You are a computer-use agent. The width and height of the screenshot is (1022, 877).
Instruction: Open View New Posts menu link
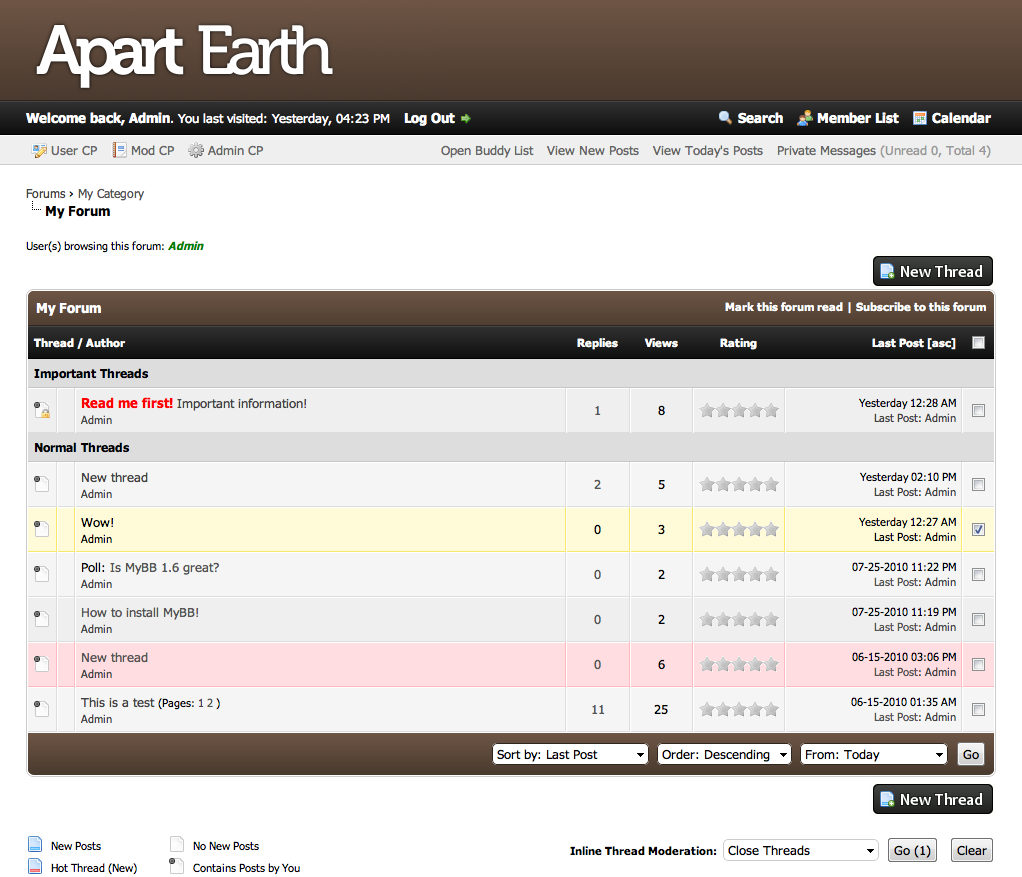coord(592,151)
